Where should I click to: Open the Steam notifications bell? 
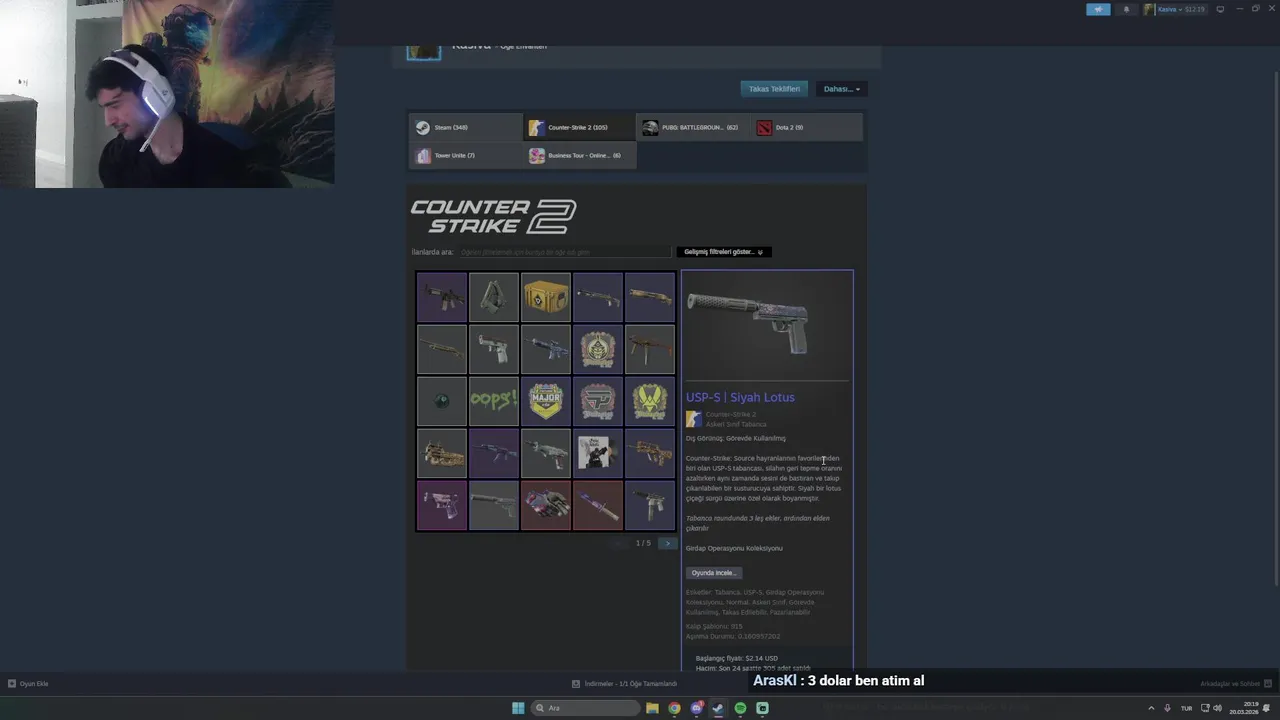coord(1126,9)
